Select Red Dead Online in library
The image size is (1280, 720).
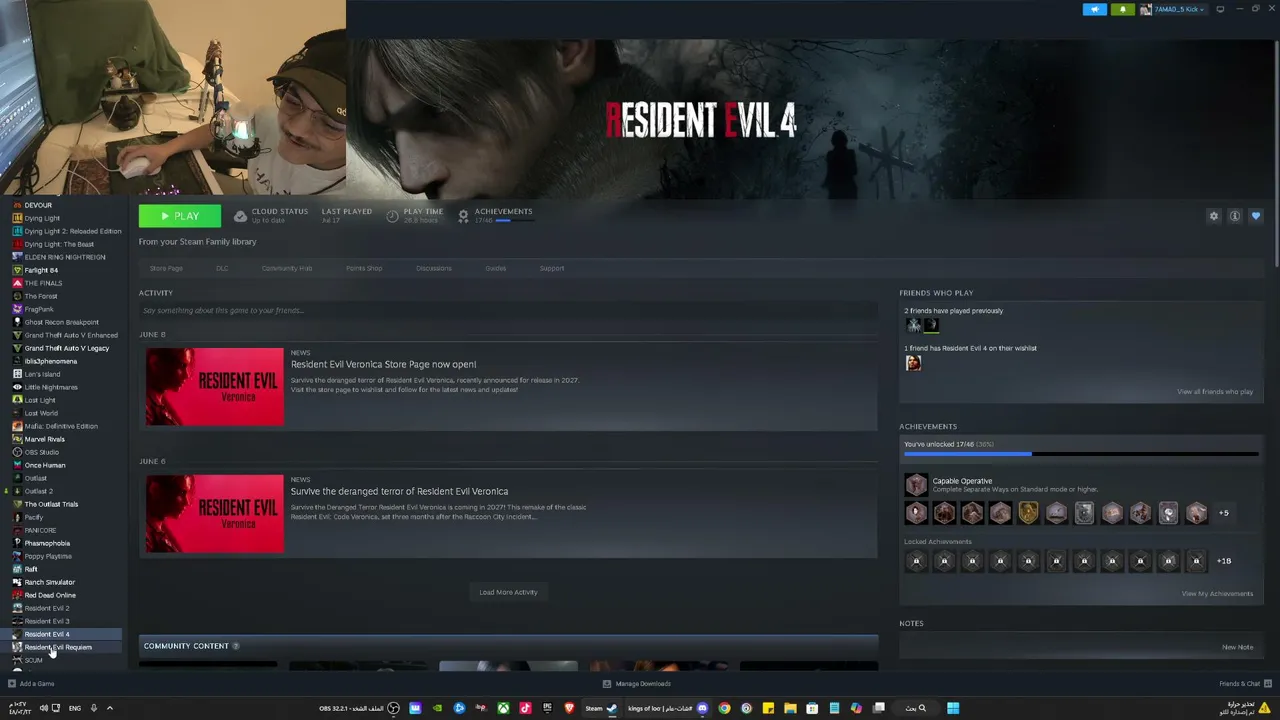coord(50,595)
